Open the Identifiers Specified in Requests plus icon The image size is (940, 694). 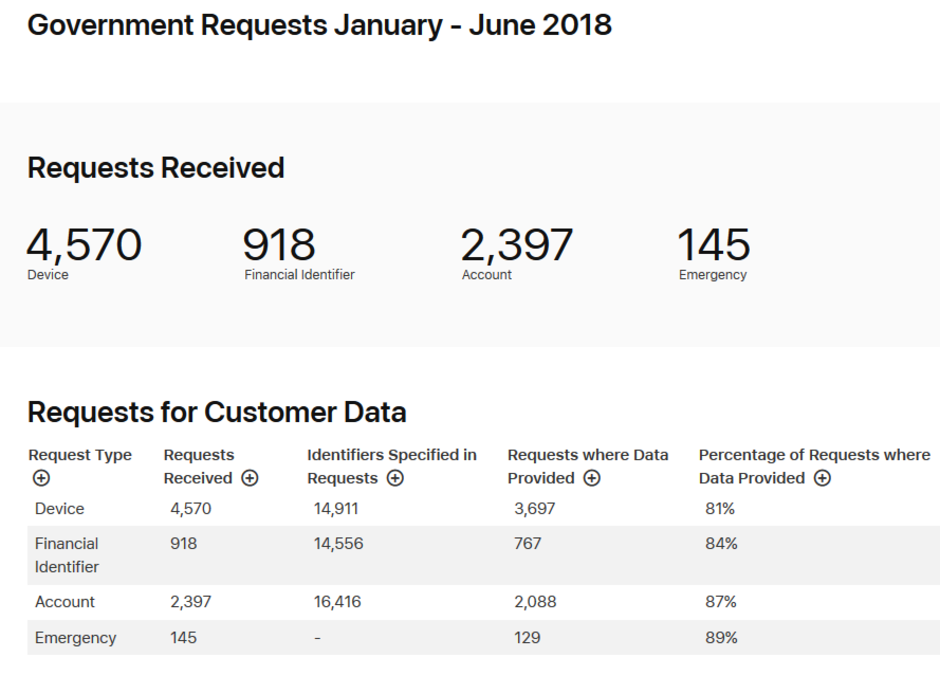[x=395, y=478]
